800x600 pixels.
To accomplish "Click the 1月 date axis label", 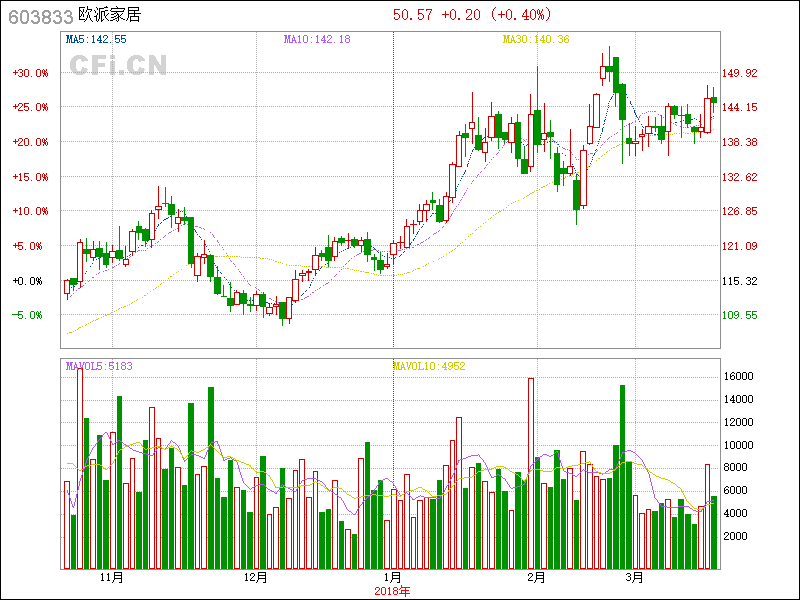I will [392, 578].
